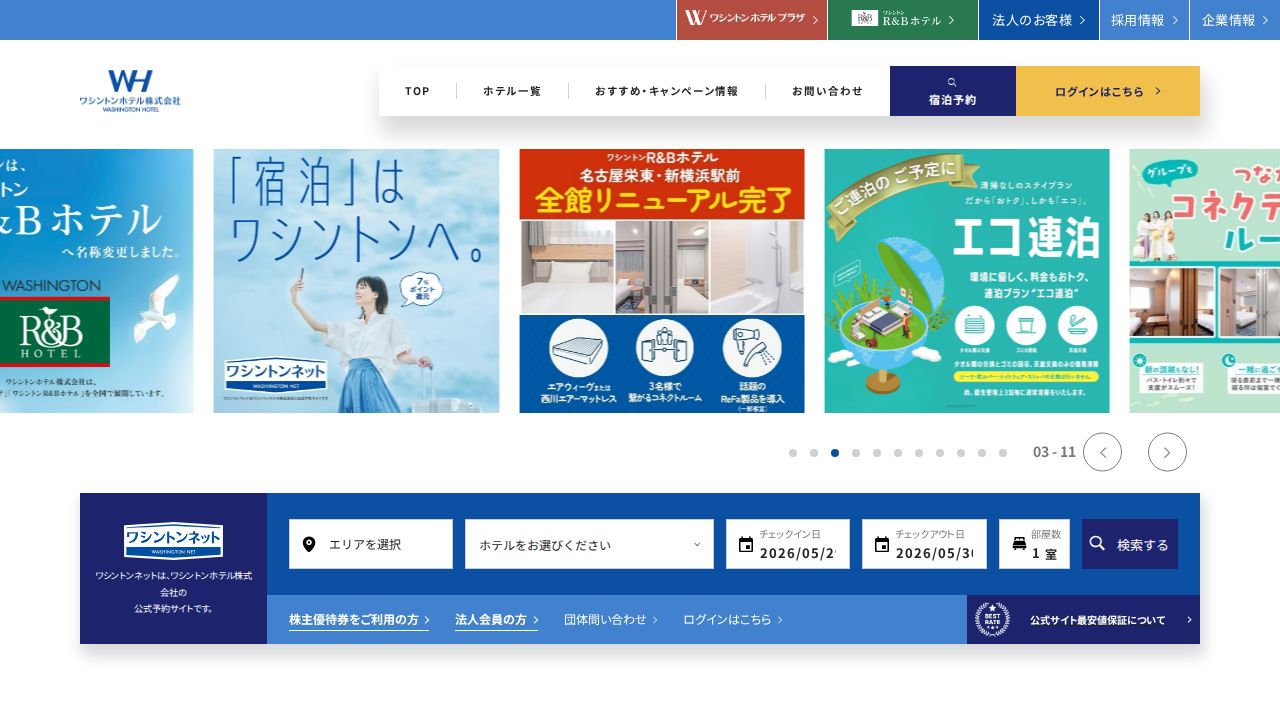
Task: Jump to carousel slide dot 5
Action: pos(877,453)
